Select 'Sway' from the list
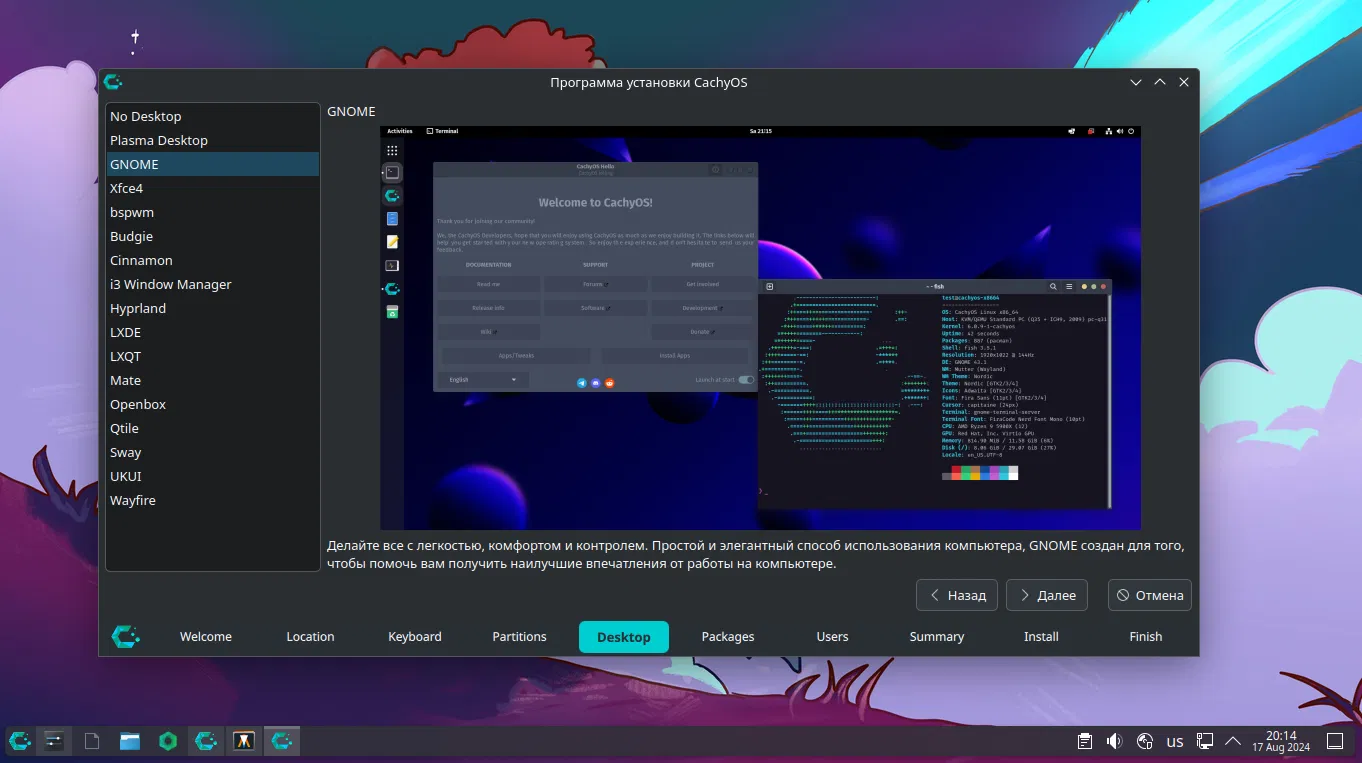 213,452
